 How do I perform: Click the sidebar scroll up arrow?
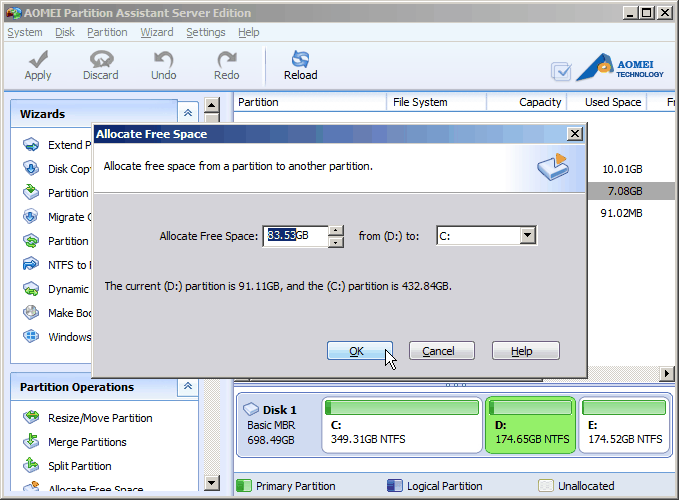click(211, 105)
